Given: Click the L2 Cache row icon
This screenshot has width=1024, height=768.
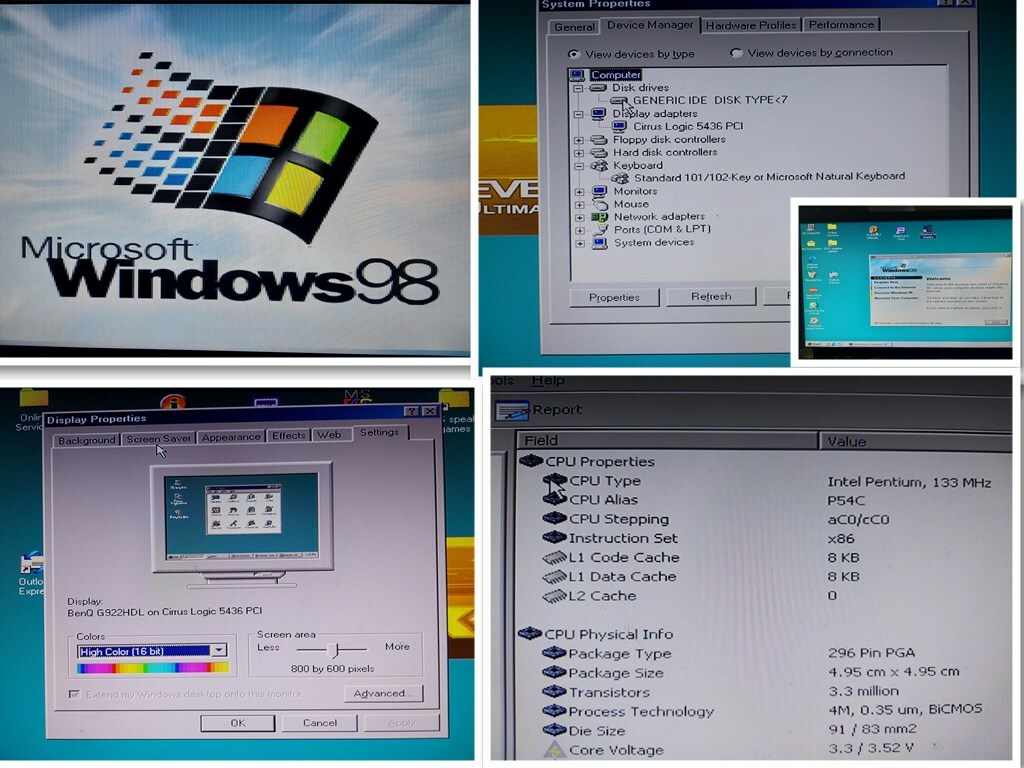Looking at the screenshot, I should tap(554, 596).
